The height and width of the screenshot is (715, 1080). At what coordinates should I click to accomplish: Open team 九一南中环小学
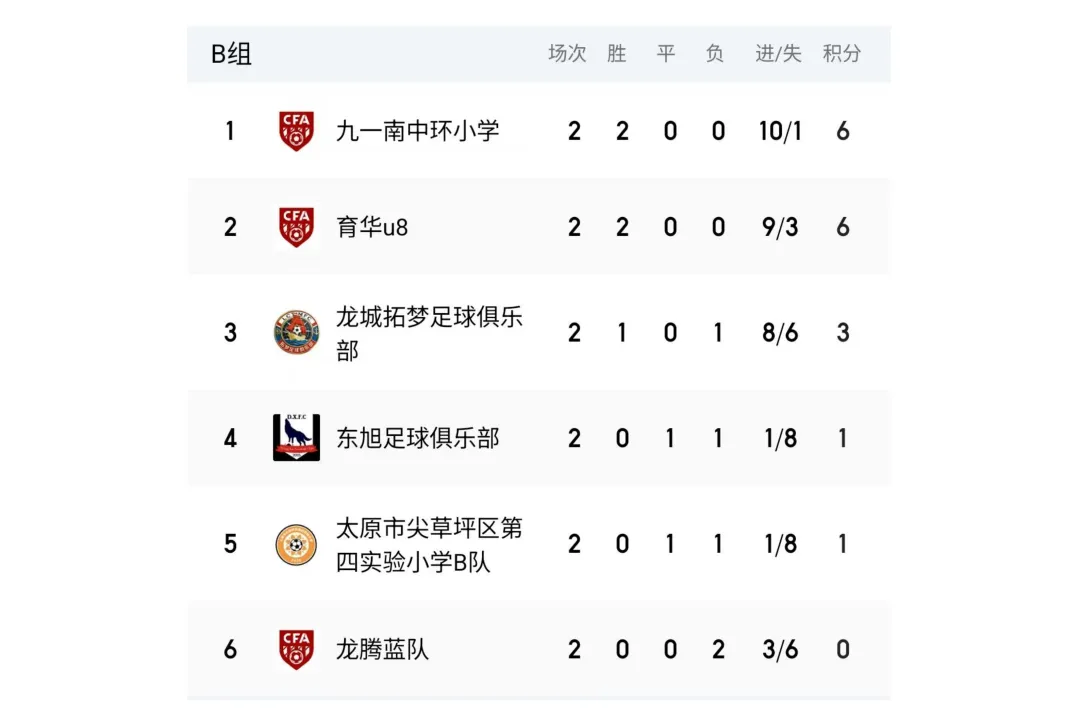click(417, 131)
